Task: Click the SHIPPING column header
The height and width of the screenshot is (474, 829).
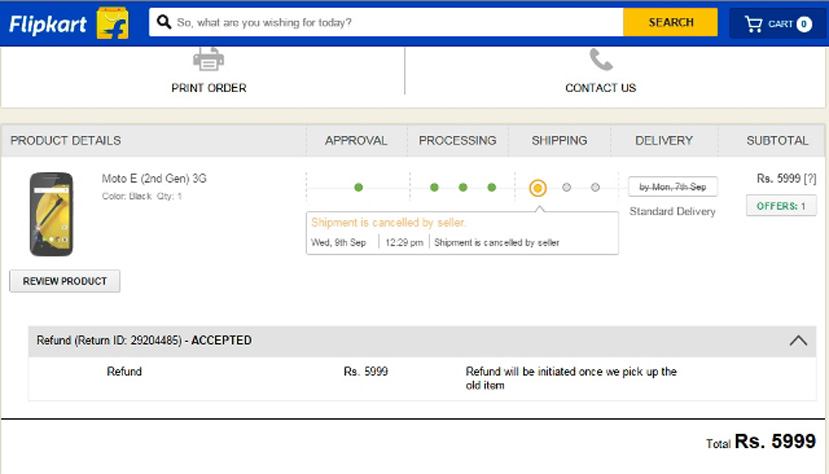Action: pyautogui.click(x=559, y=141)
